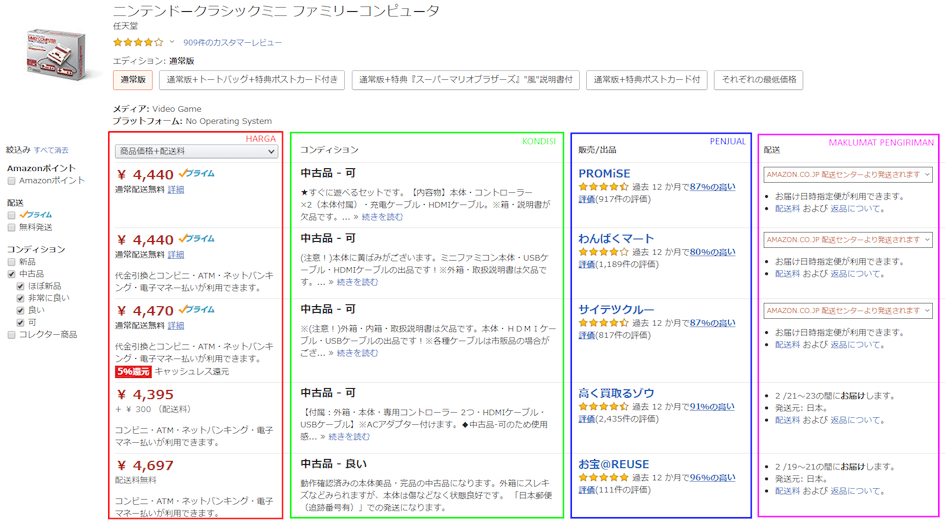Click product star rating icons near title

[138, 42]
